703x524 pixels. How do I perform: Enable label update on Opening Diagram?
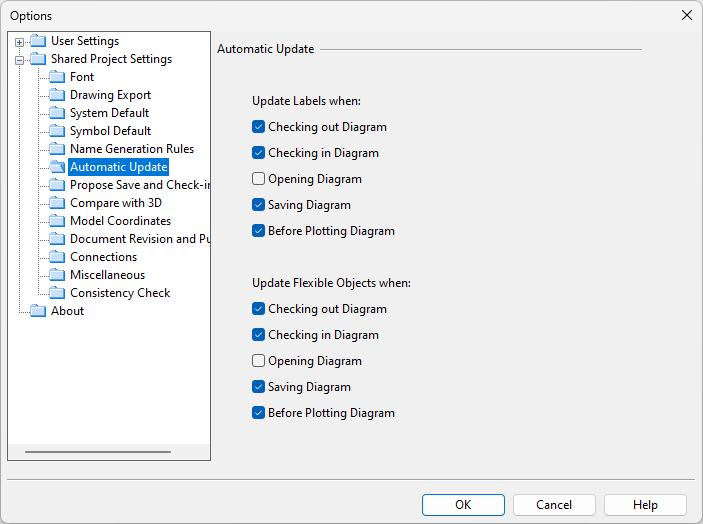point(259,179)
